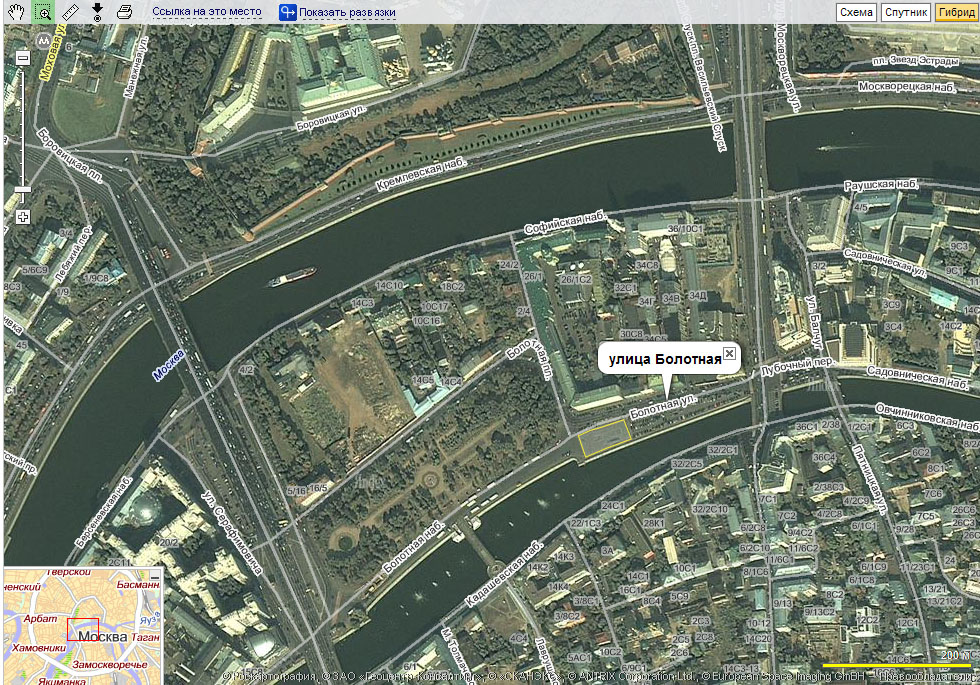Image resolution: width=980 pixels, height=685 pixels.
Task: Click the add placemark arrow tool
Action: tap(97, 12)
